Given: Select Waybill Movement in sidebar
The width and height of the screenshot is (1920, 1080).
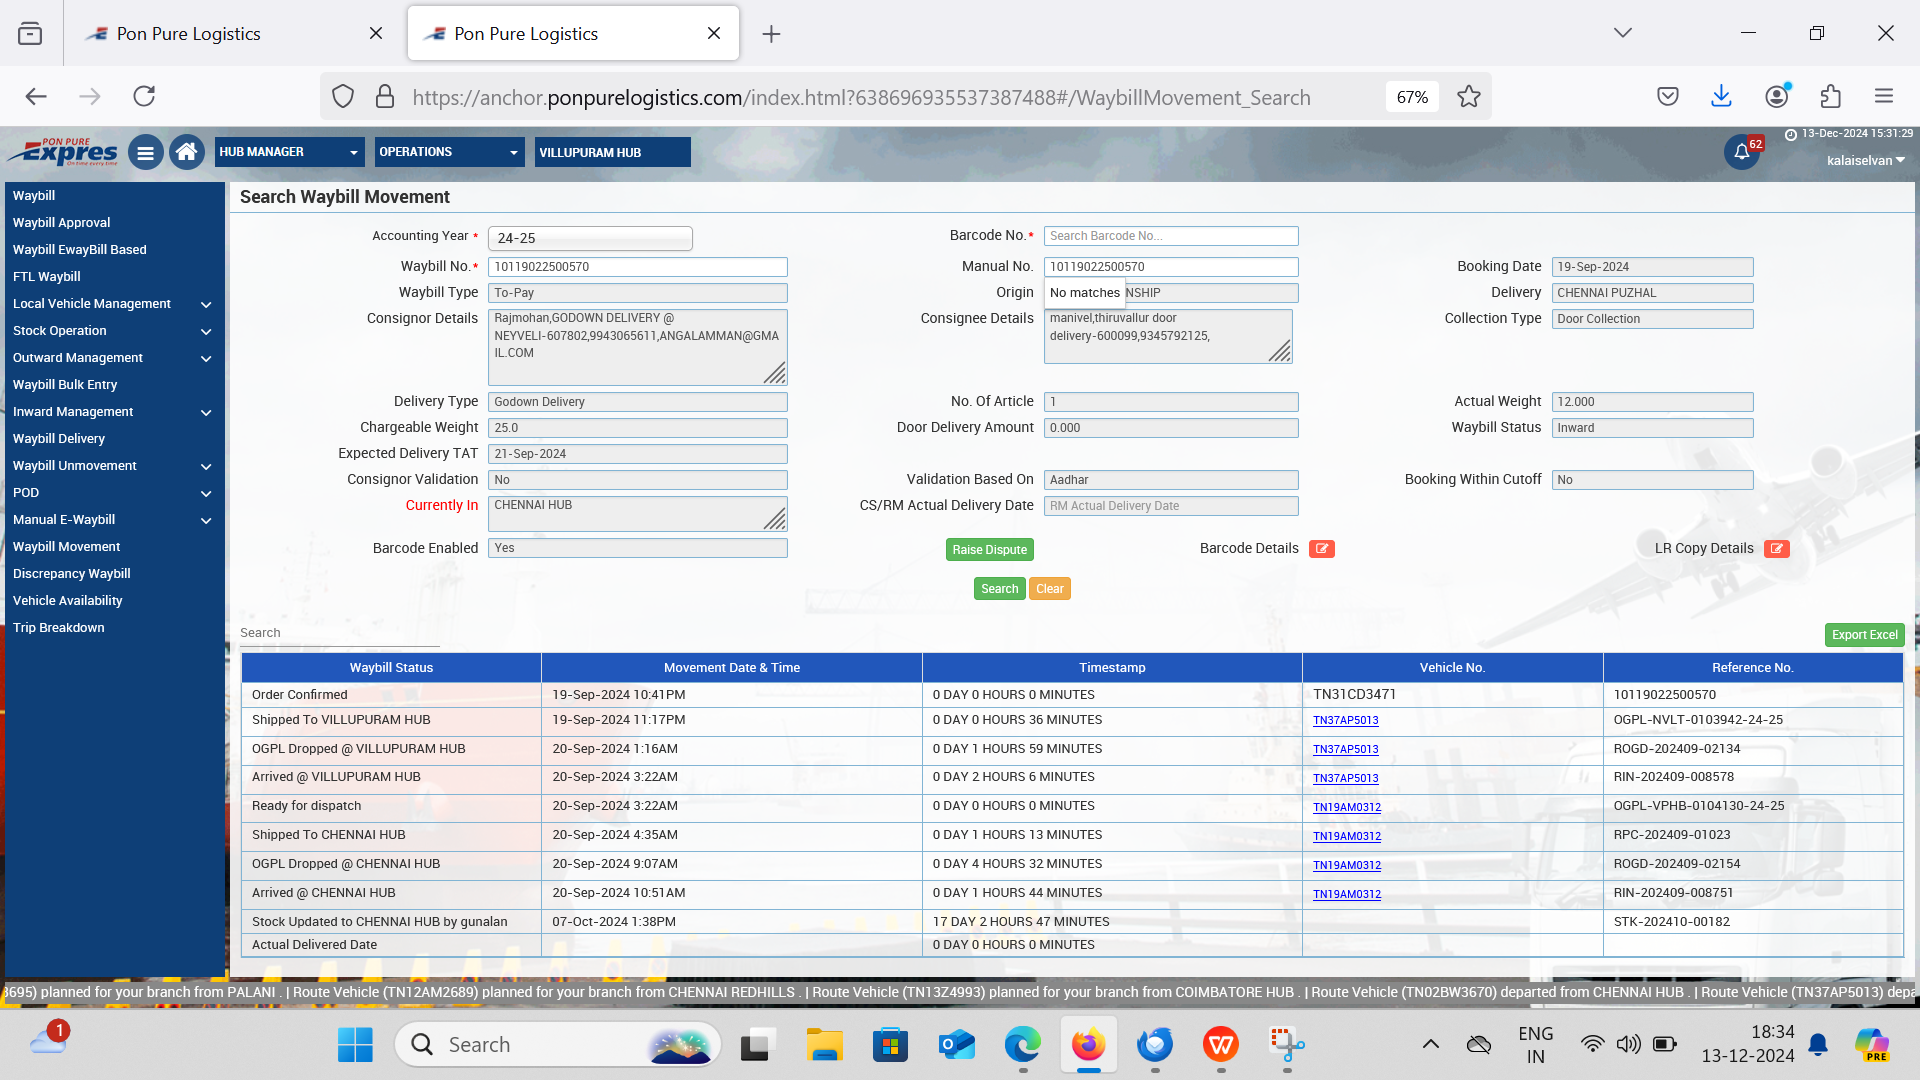Looking at the screenshot, I should (66, 547).
